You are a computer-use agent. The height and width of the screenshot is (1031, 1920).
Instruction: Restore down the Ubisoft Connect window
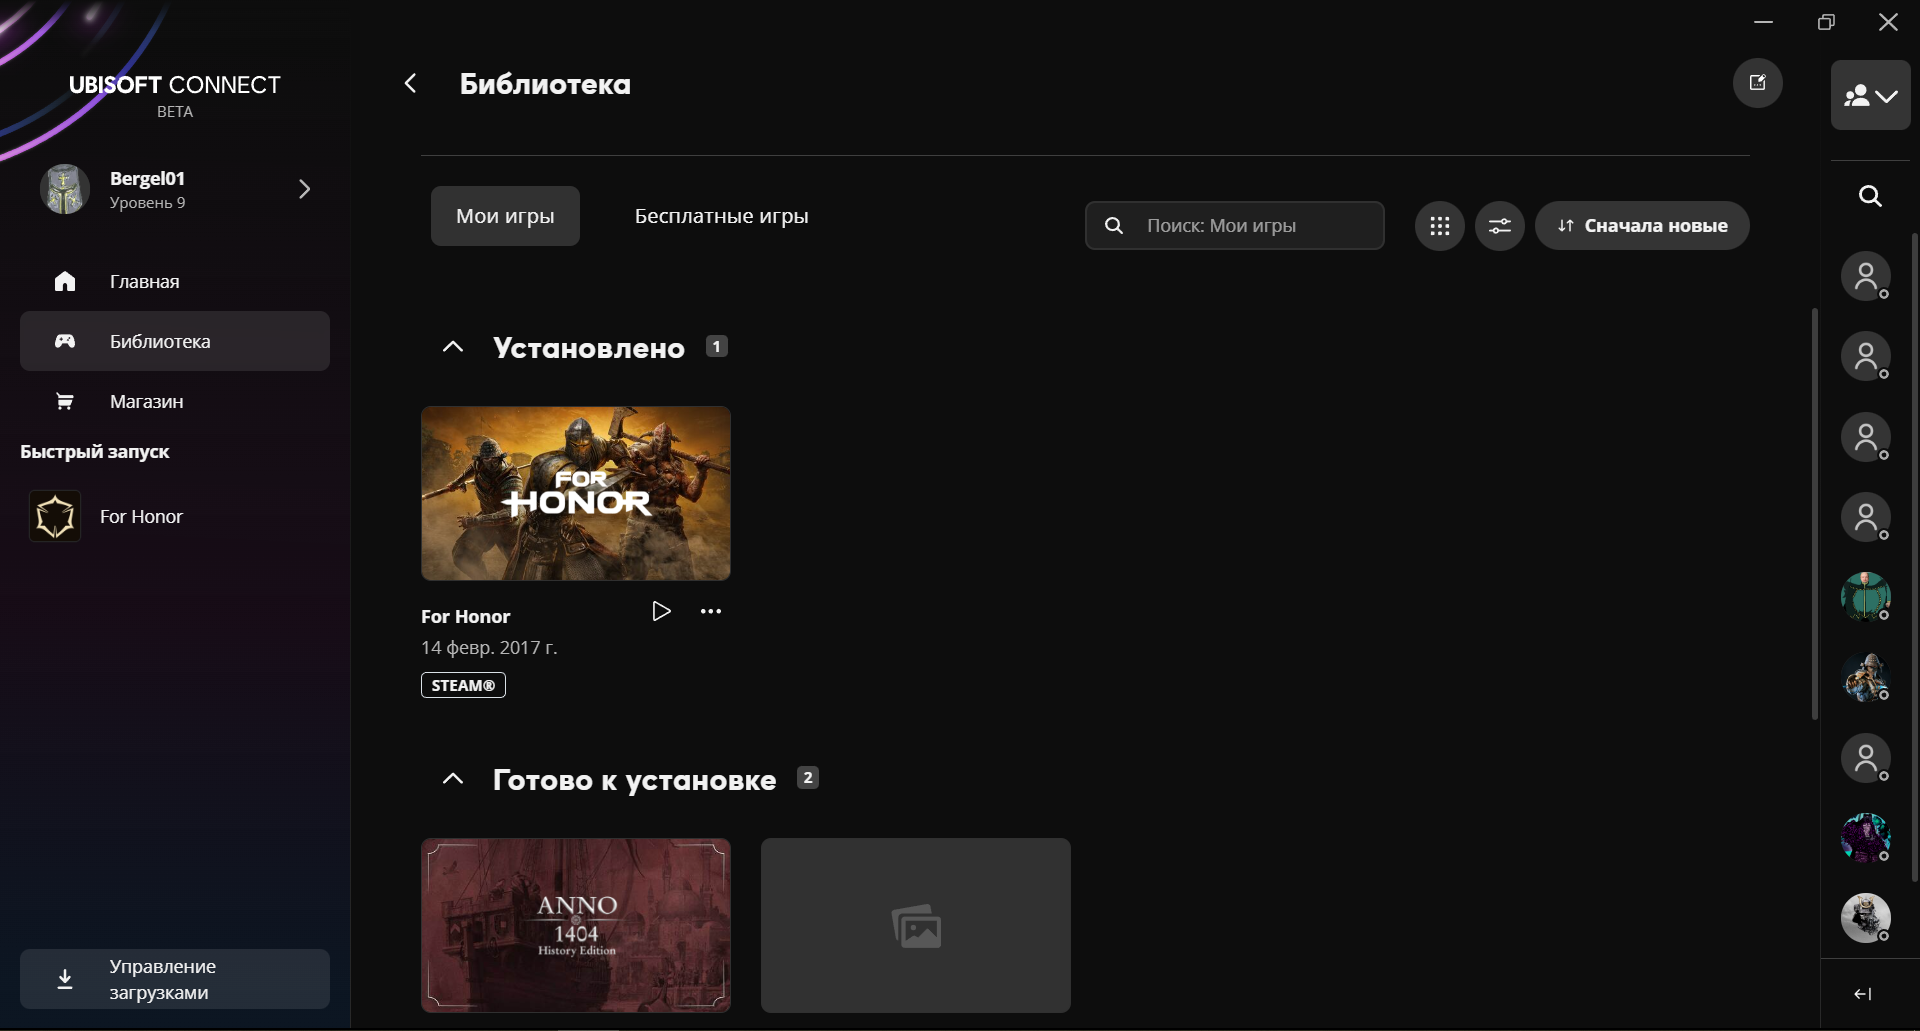[1826, 22]
